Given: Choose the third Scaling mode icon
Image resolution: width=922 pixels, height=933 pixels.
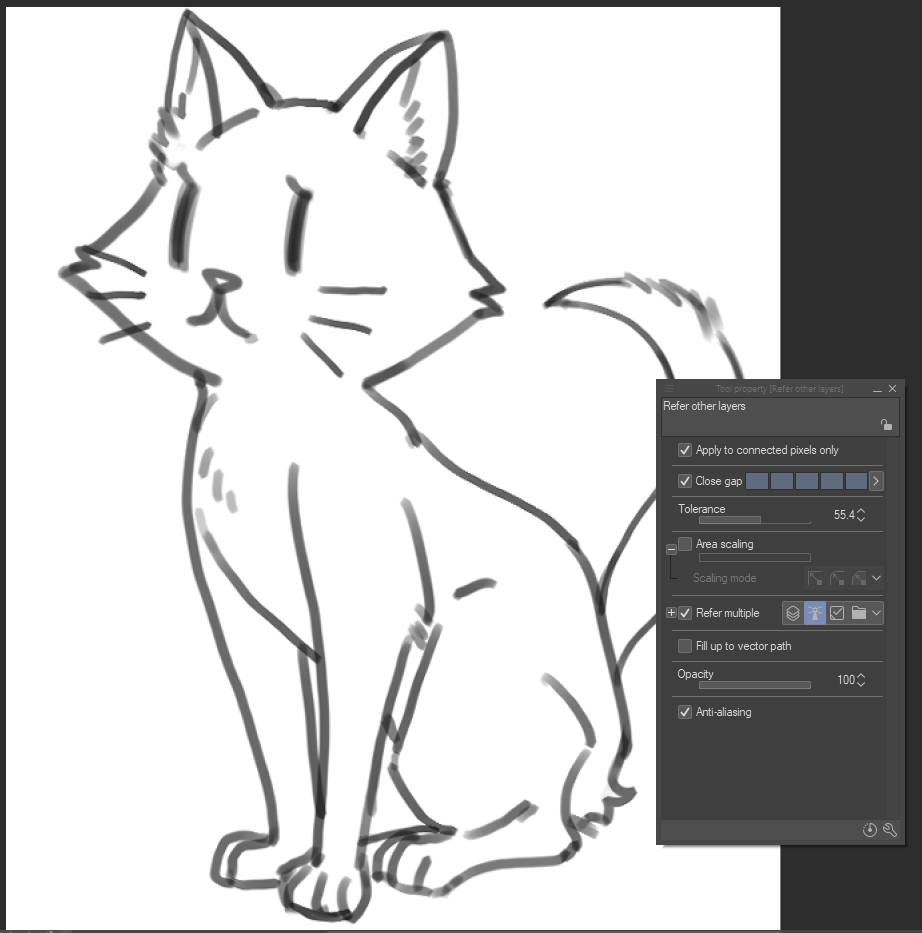Looking at the screenshot, I should pyautogui.click(x=858, y=578).
